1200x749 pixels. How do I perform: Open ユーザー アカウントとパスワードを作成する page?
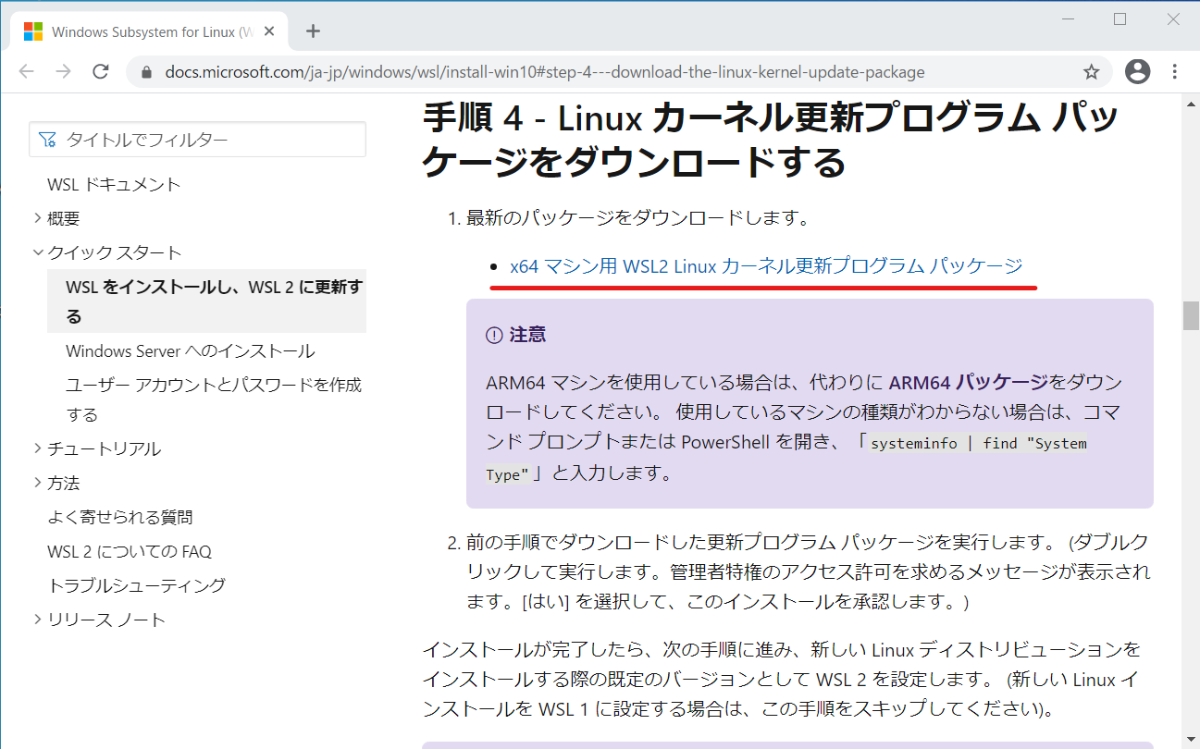point(214,399)
